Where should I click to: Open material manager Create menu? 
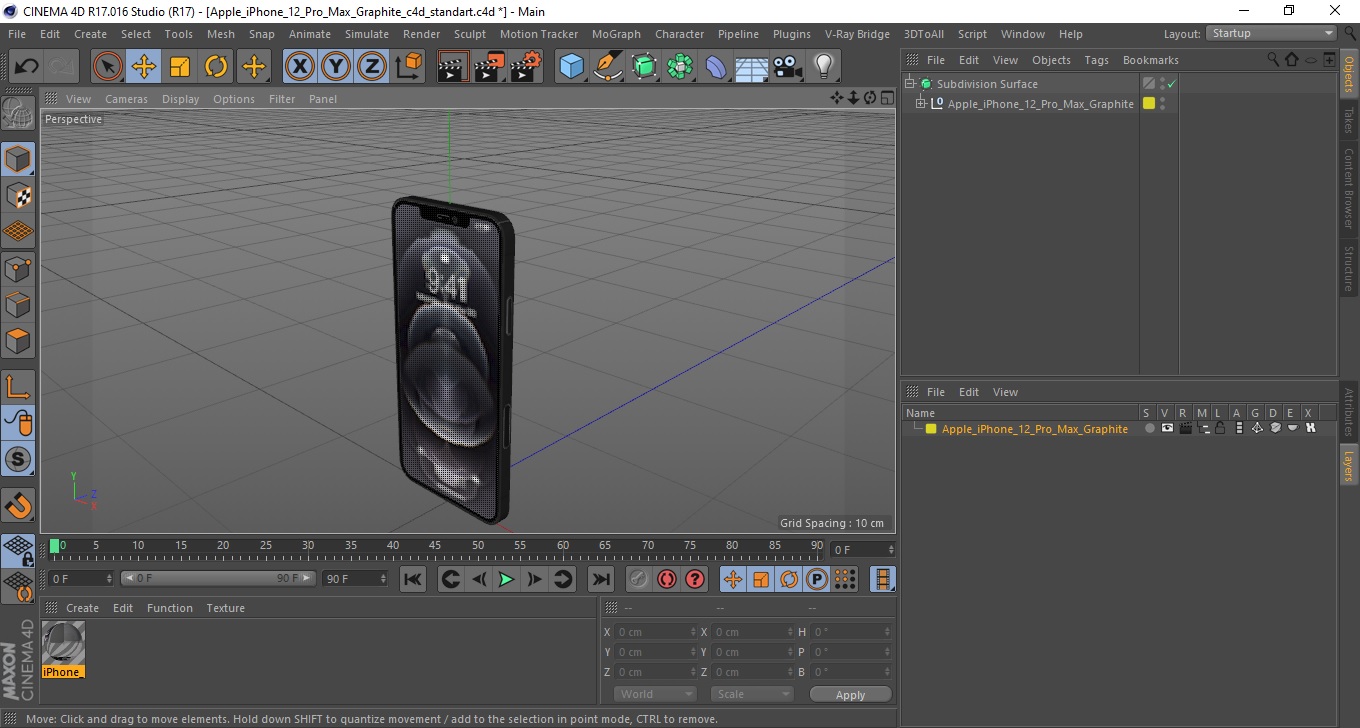(x=82, y=608)
